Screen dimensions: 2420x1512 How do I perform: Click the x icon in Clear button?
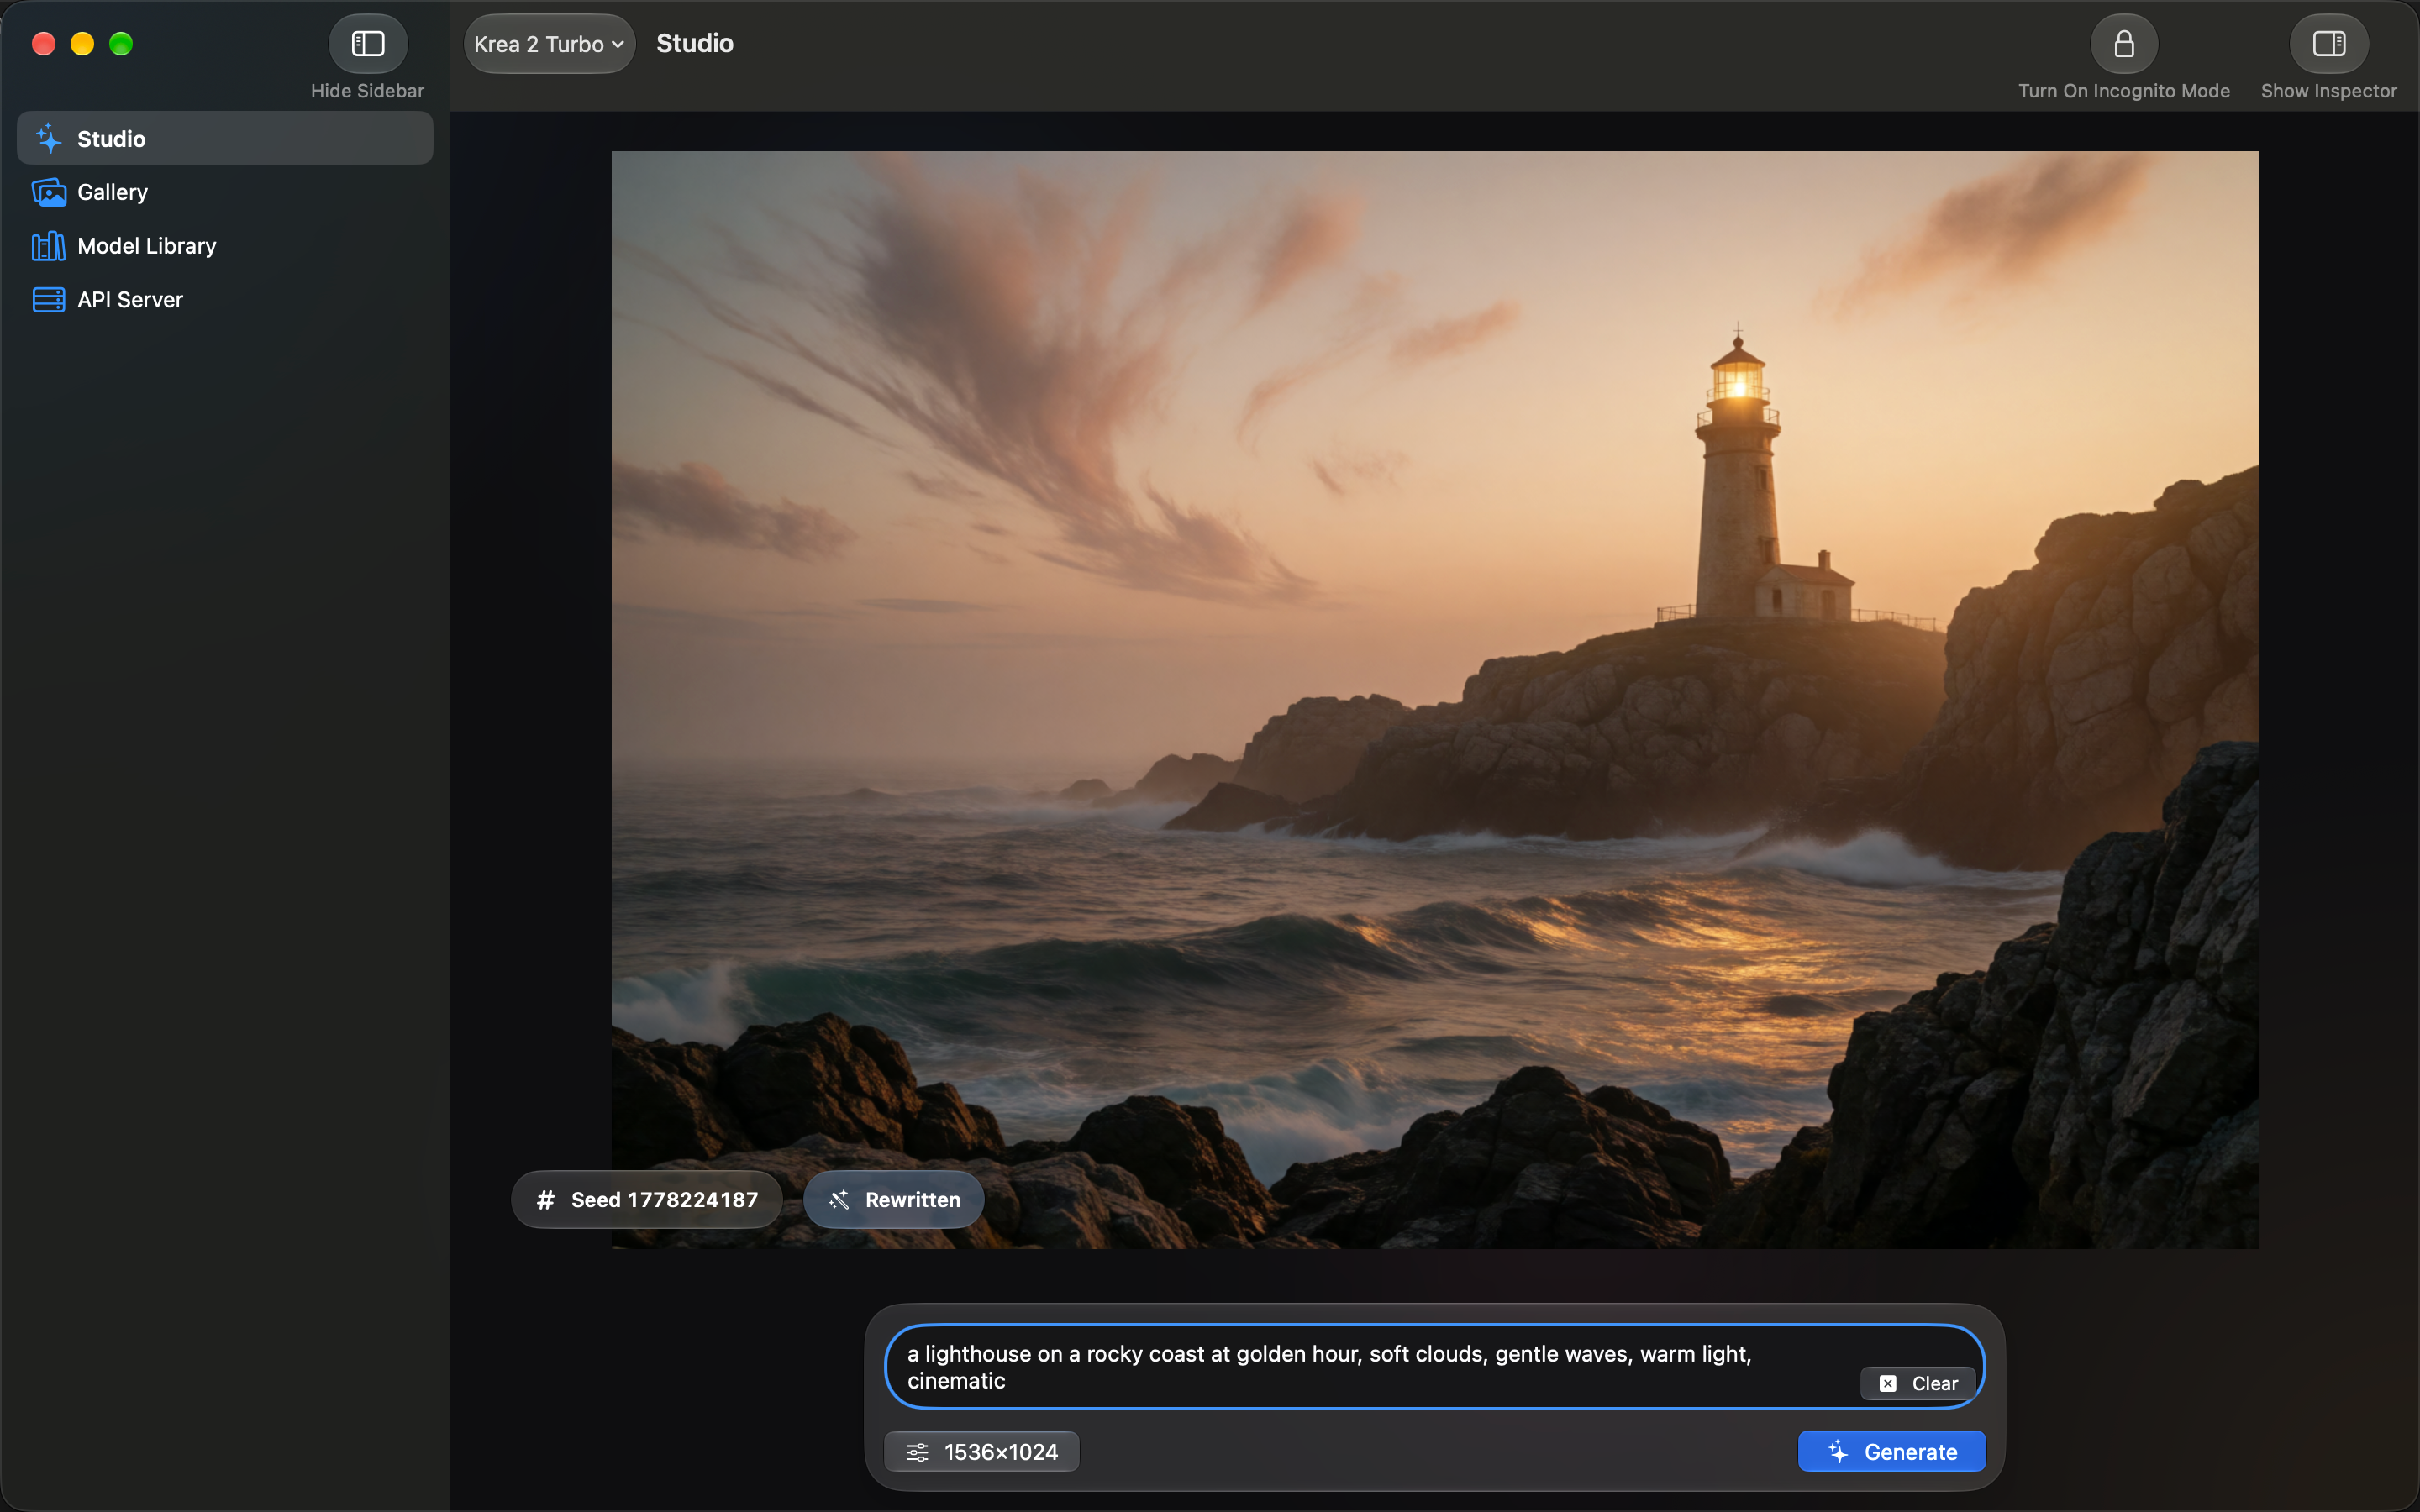tap(1888, 1384)
